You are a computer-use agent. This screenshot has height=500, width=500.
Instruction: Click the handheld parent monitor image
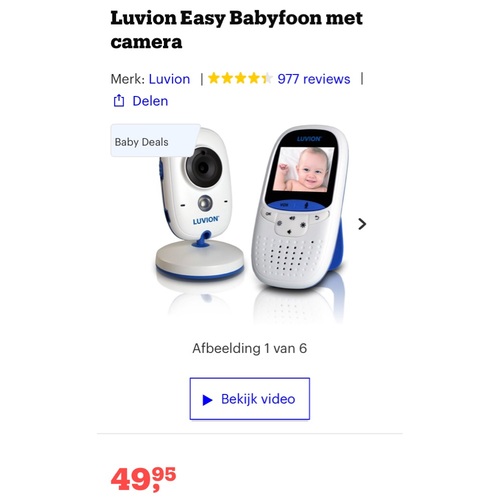point(298,207)
